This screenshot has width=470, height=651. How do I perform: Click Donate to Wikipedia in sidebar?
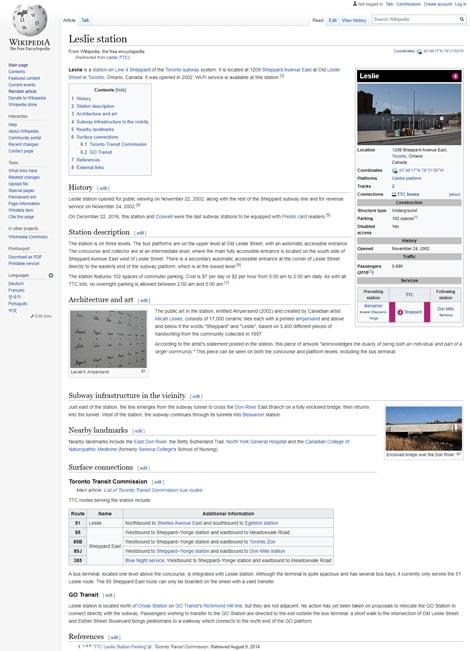27,98
